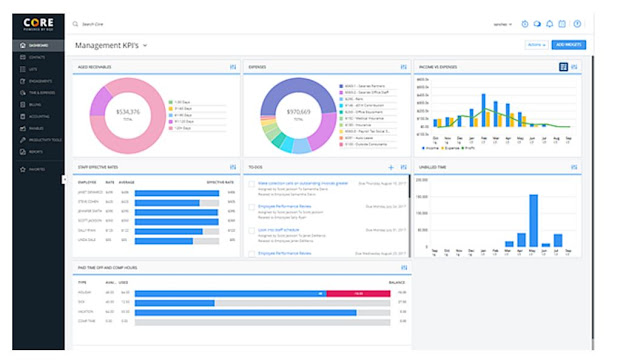Viewport: 640px width, 360px height.
Task: Open the chat messages icon in header
Action: tap(537, 24)
